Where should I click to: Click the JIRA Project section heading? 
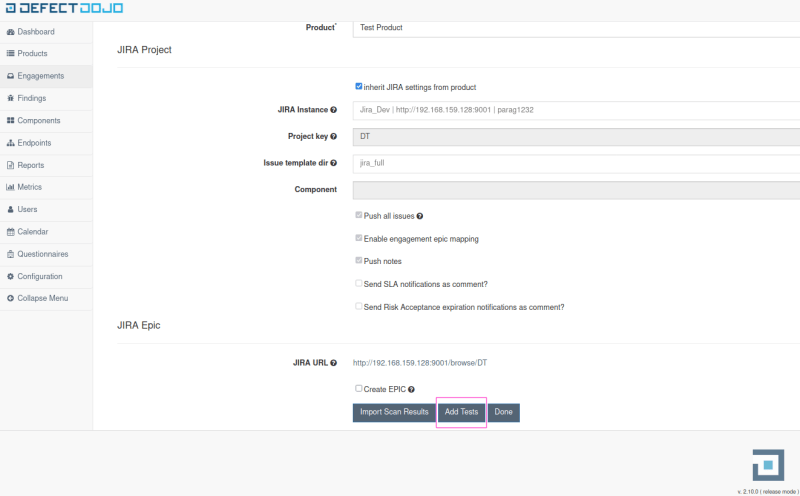[x=144, y=49]
